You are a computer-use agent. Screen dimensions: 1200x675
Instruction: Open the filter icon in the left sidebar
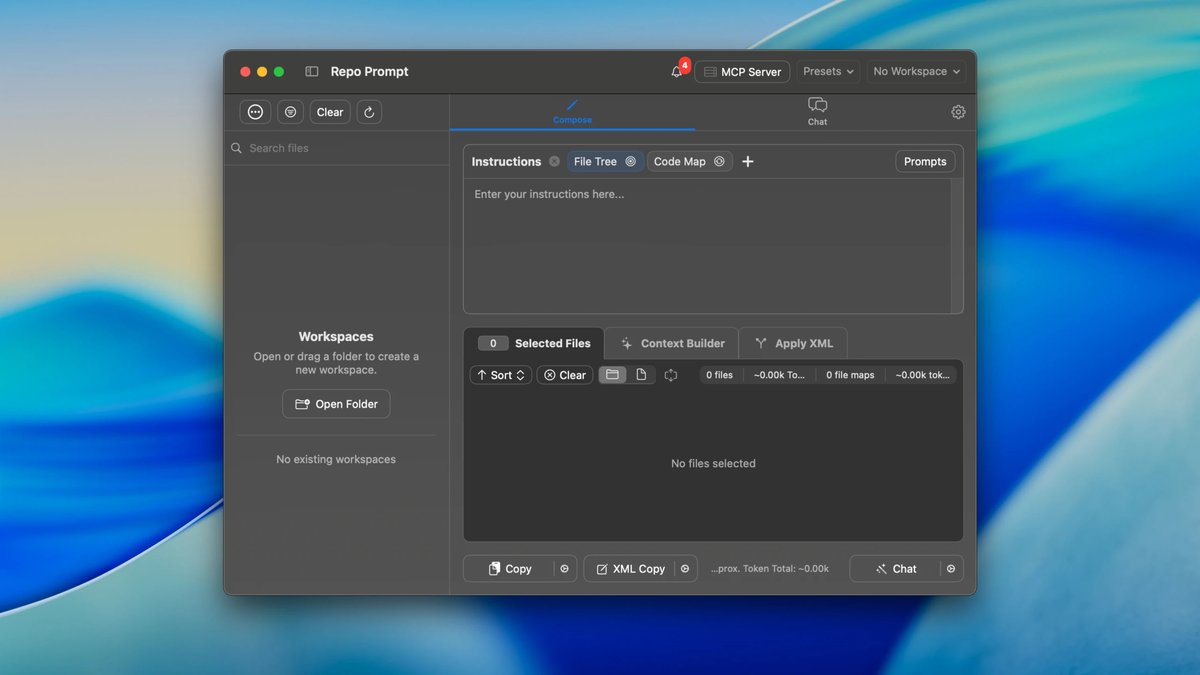pos(290,111)
